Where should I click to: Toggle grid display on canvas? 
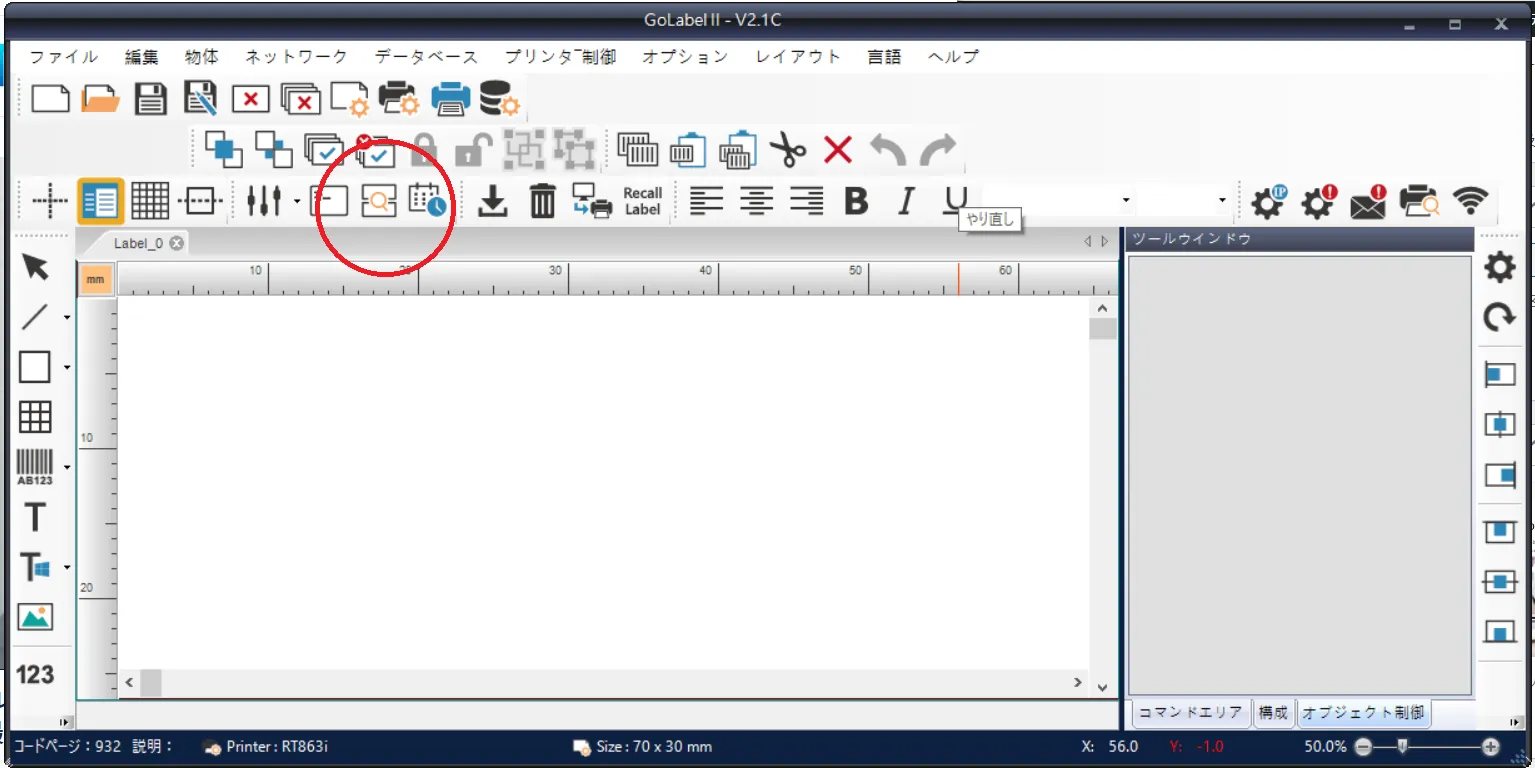coord(150,202)
